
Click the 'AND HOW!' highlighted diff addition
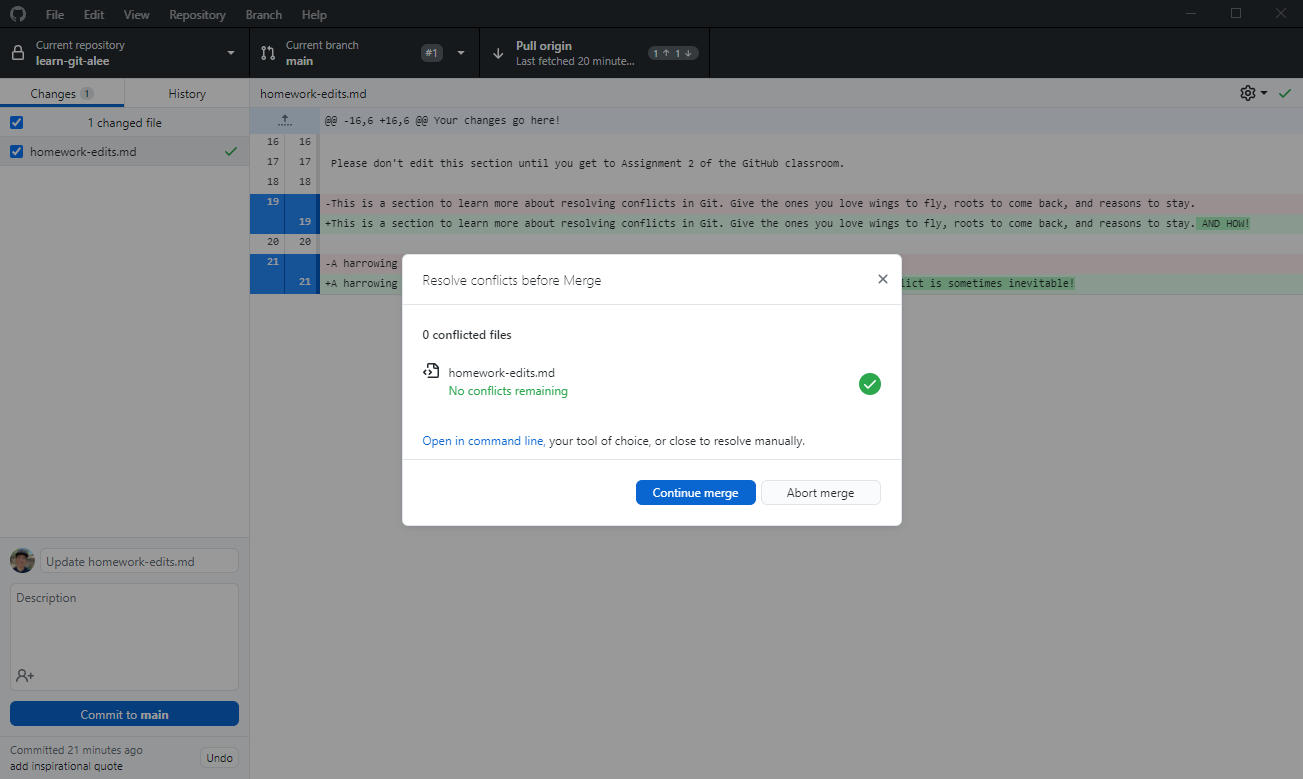(x=1224, y=223)
